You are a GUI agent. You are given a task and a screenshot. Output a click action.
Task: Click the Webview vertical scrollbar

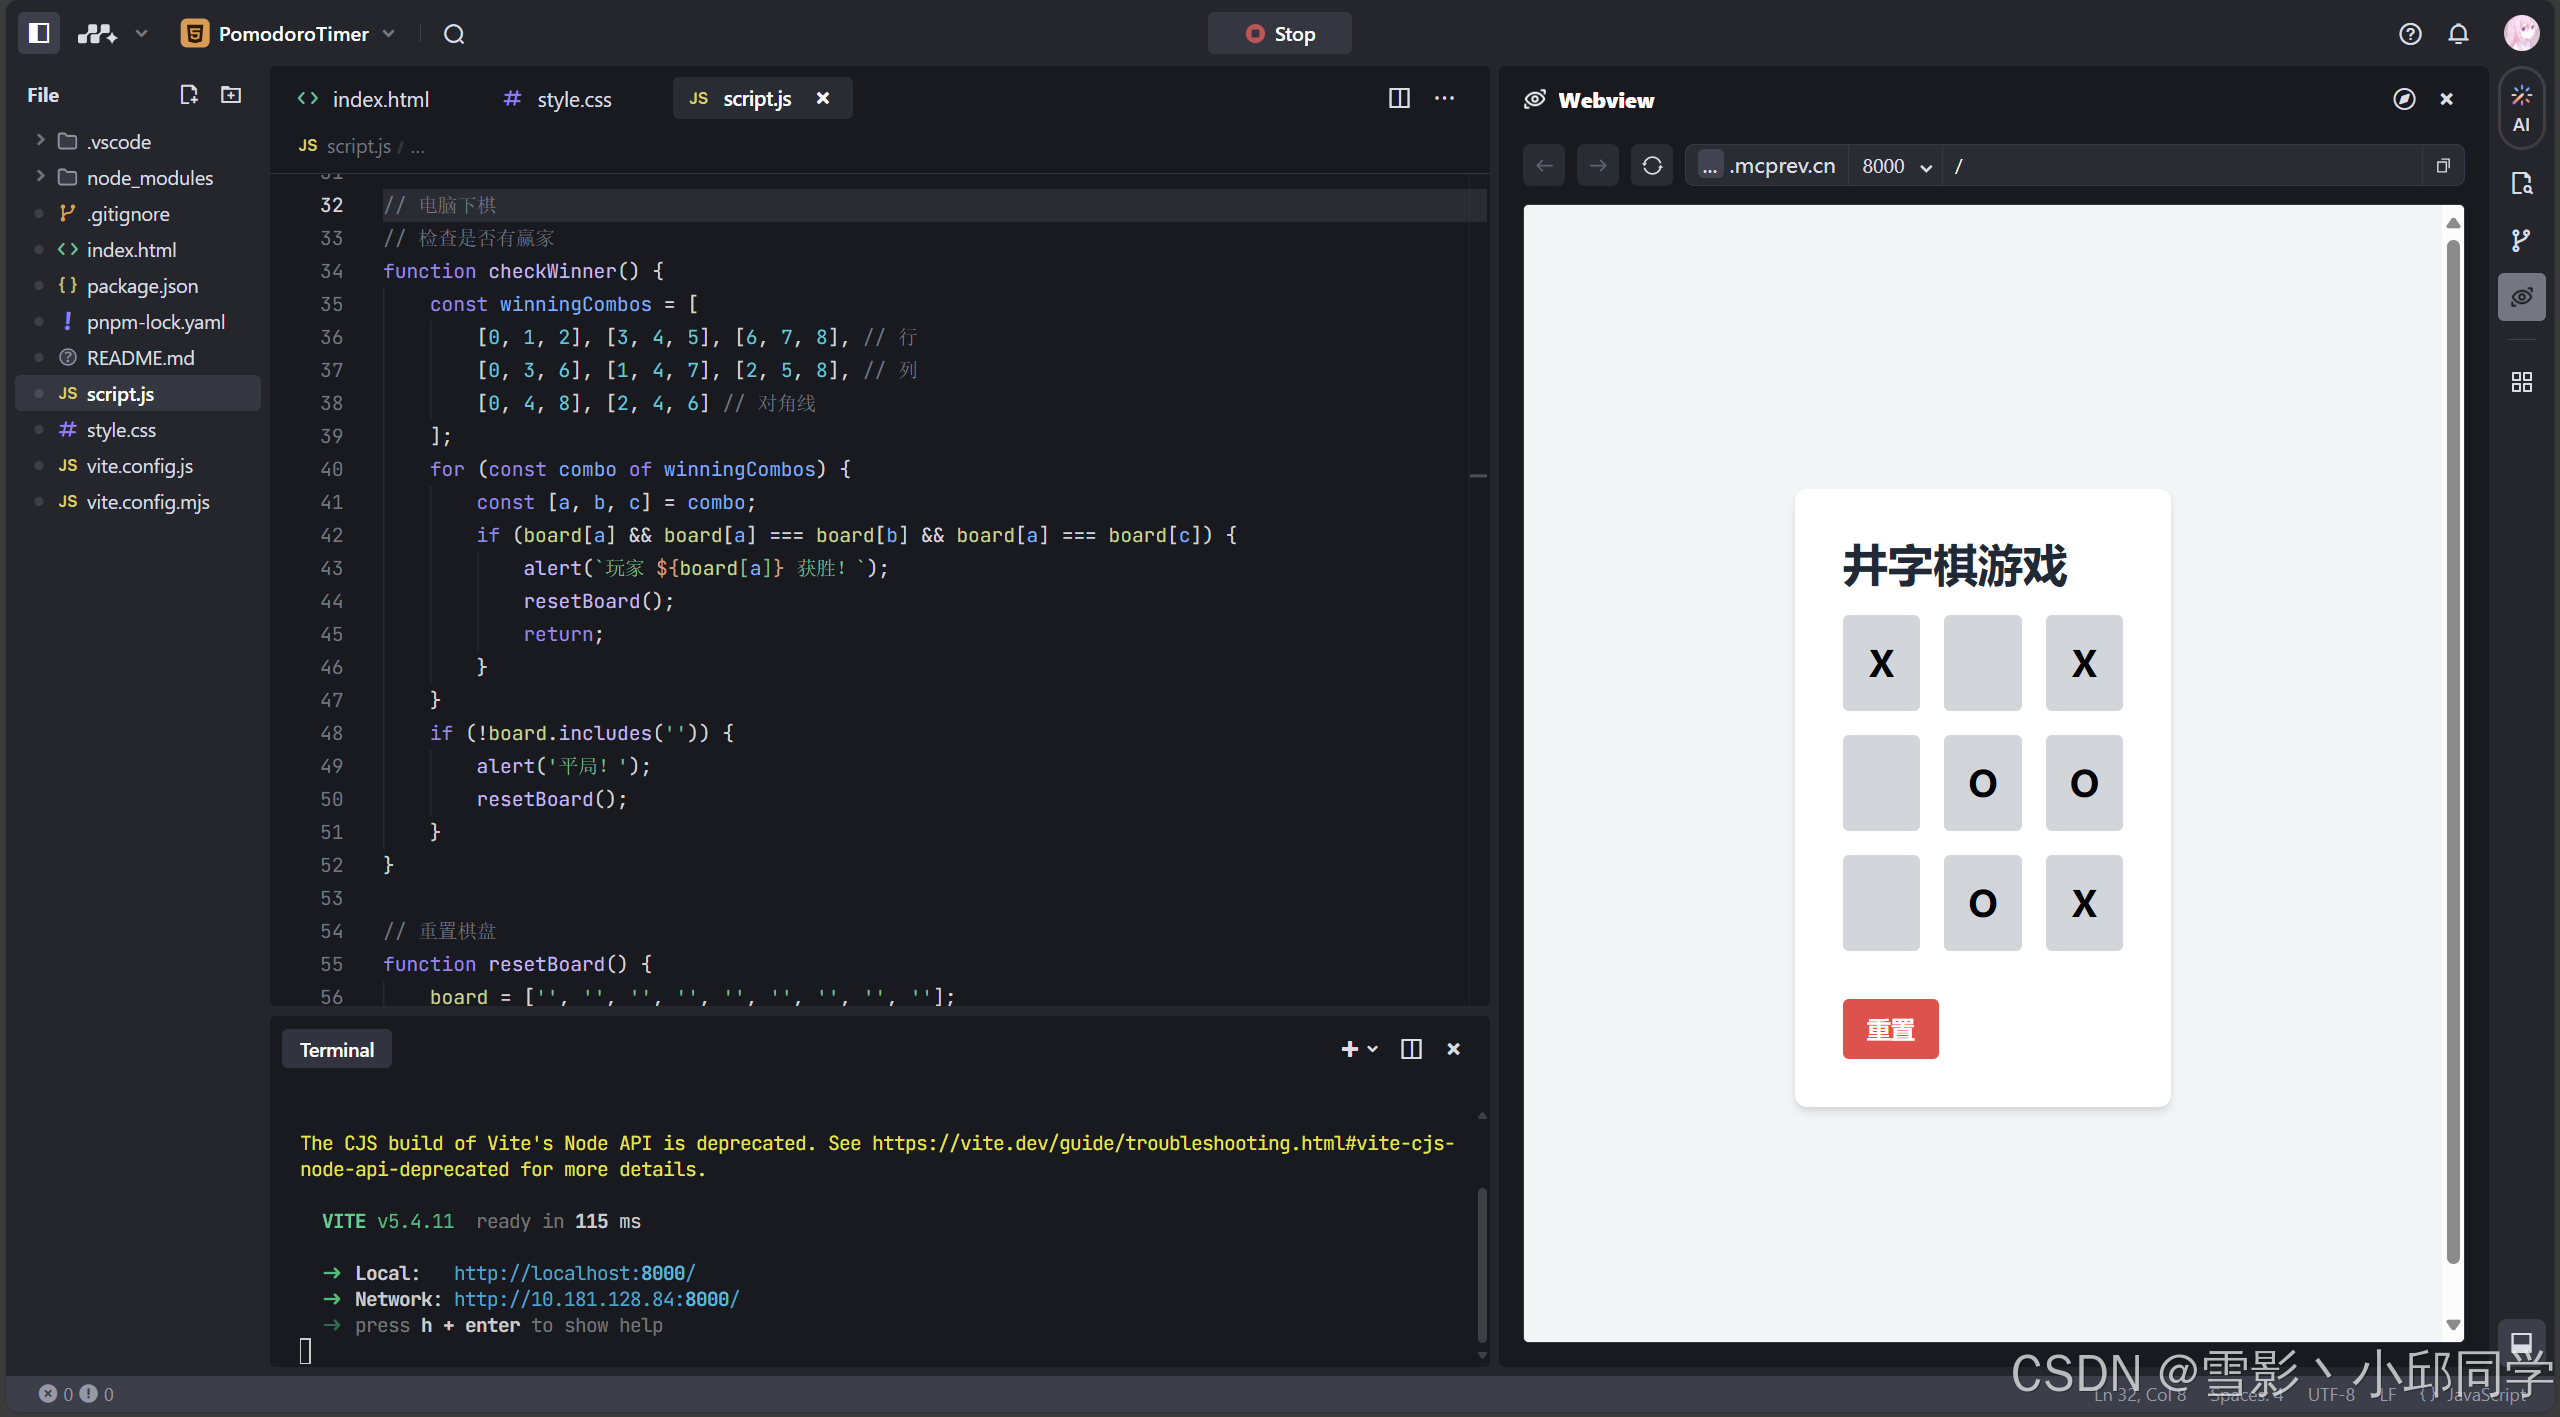2452,750
